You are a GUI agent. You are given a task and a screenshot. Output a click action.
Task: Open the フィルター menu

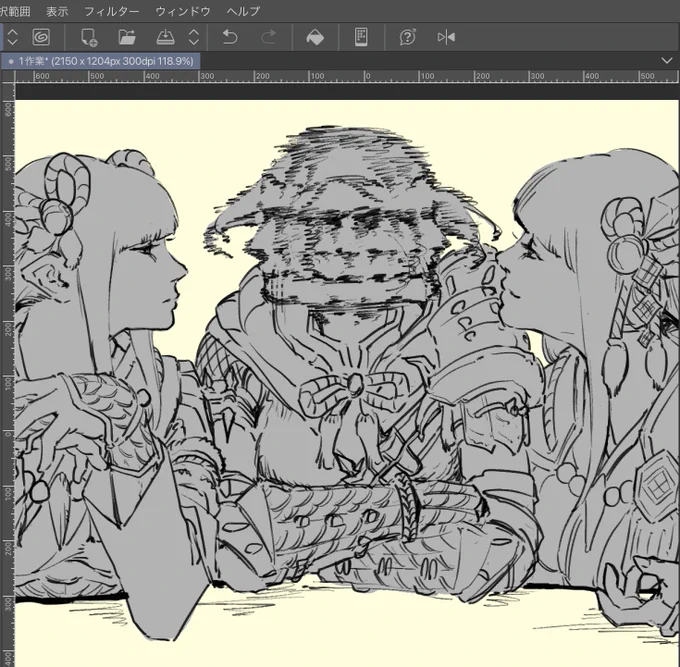pyautogui.click(x=112, y=11)
